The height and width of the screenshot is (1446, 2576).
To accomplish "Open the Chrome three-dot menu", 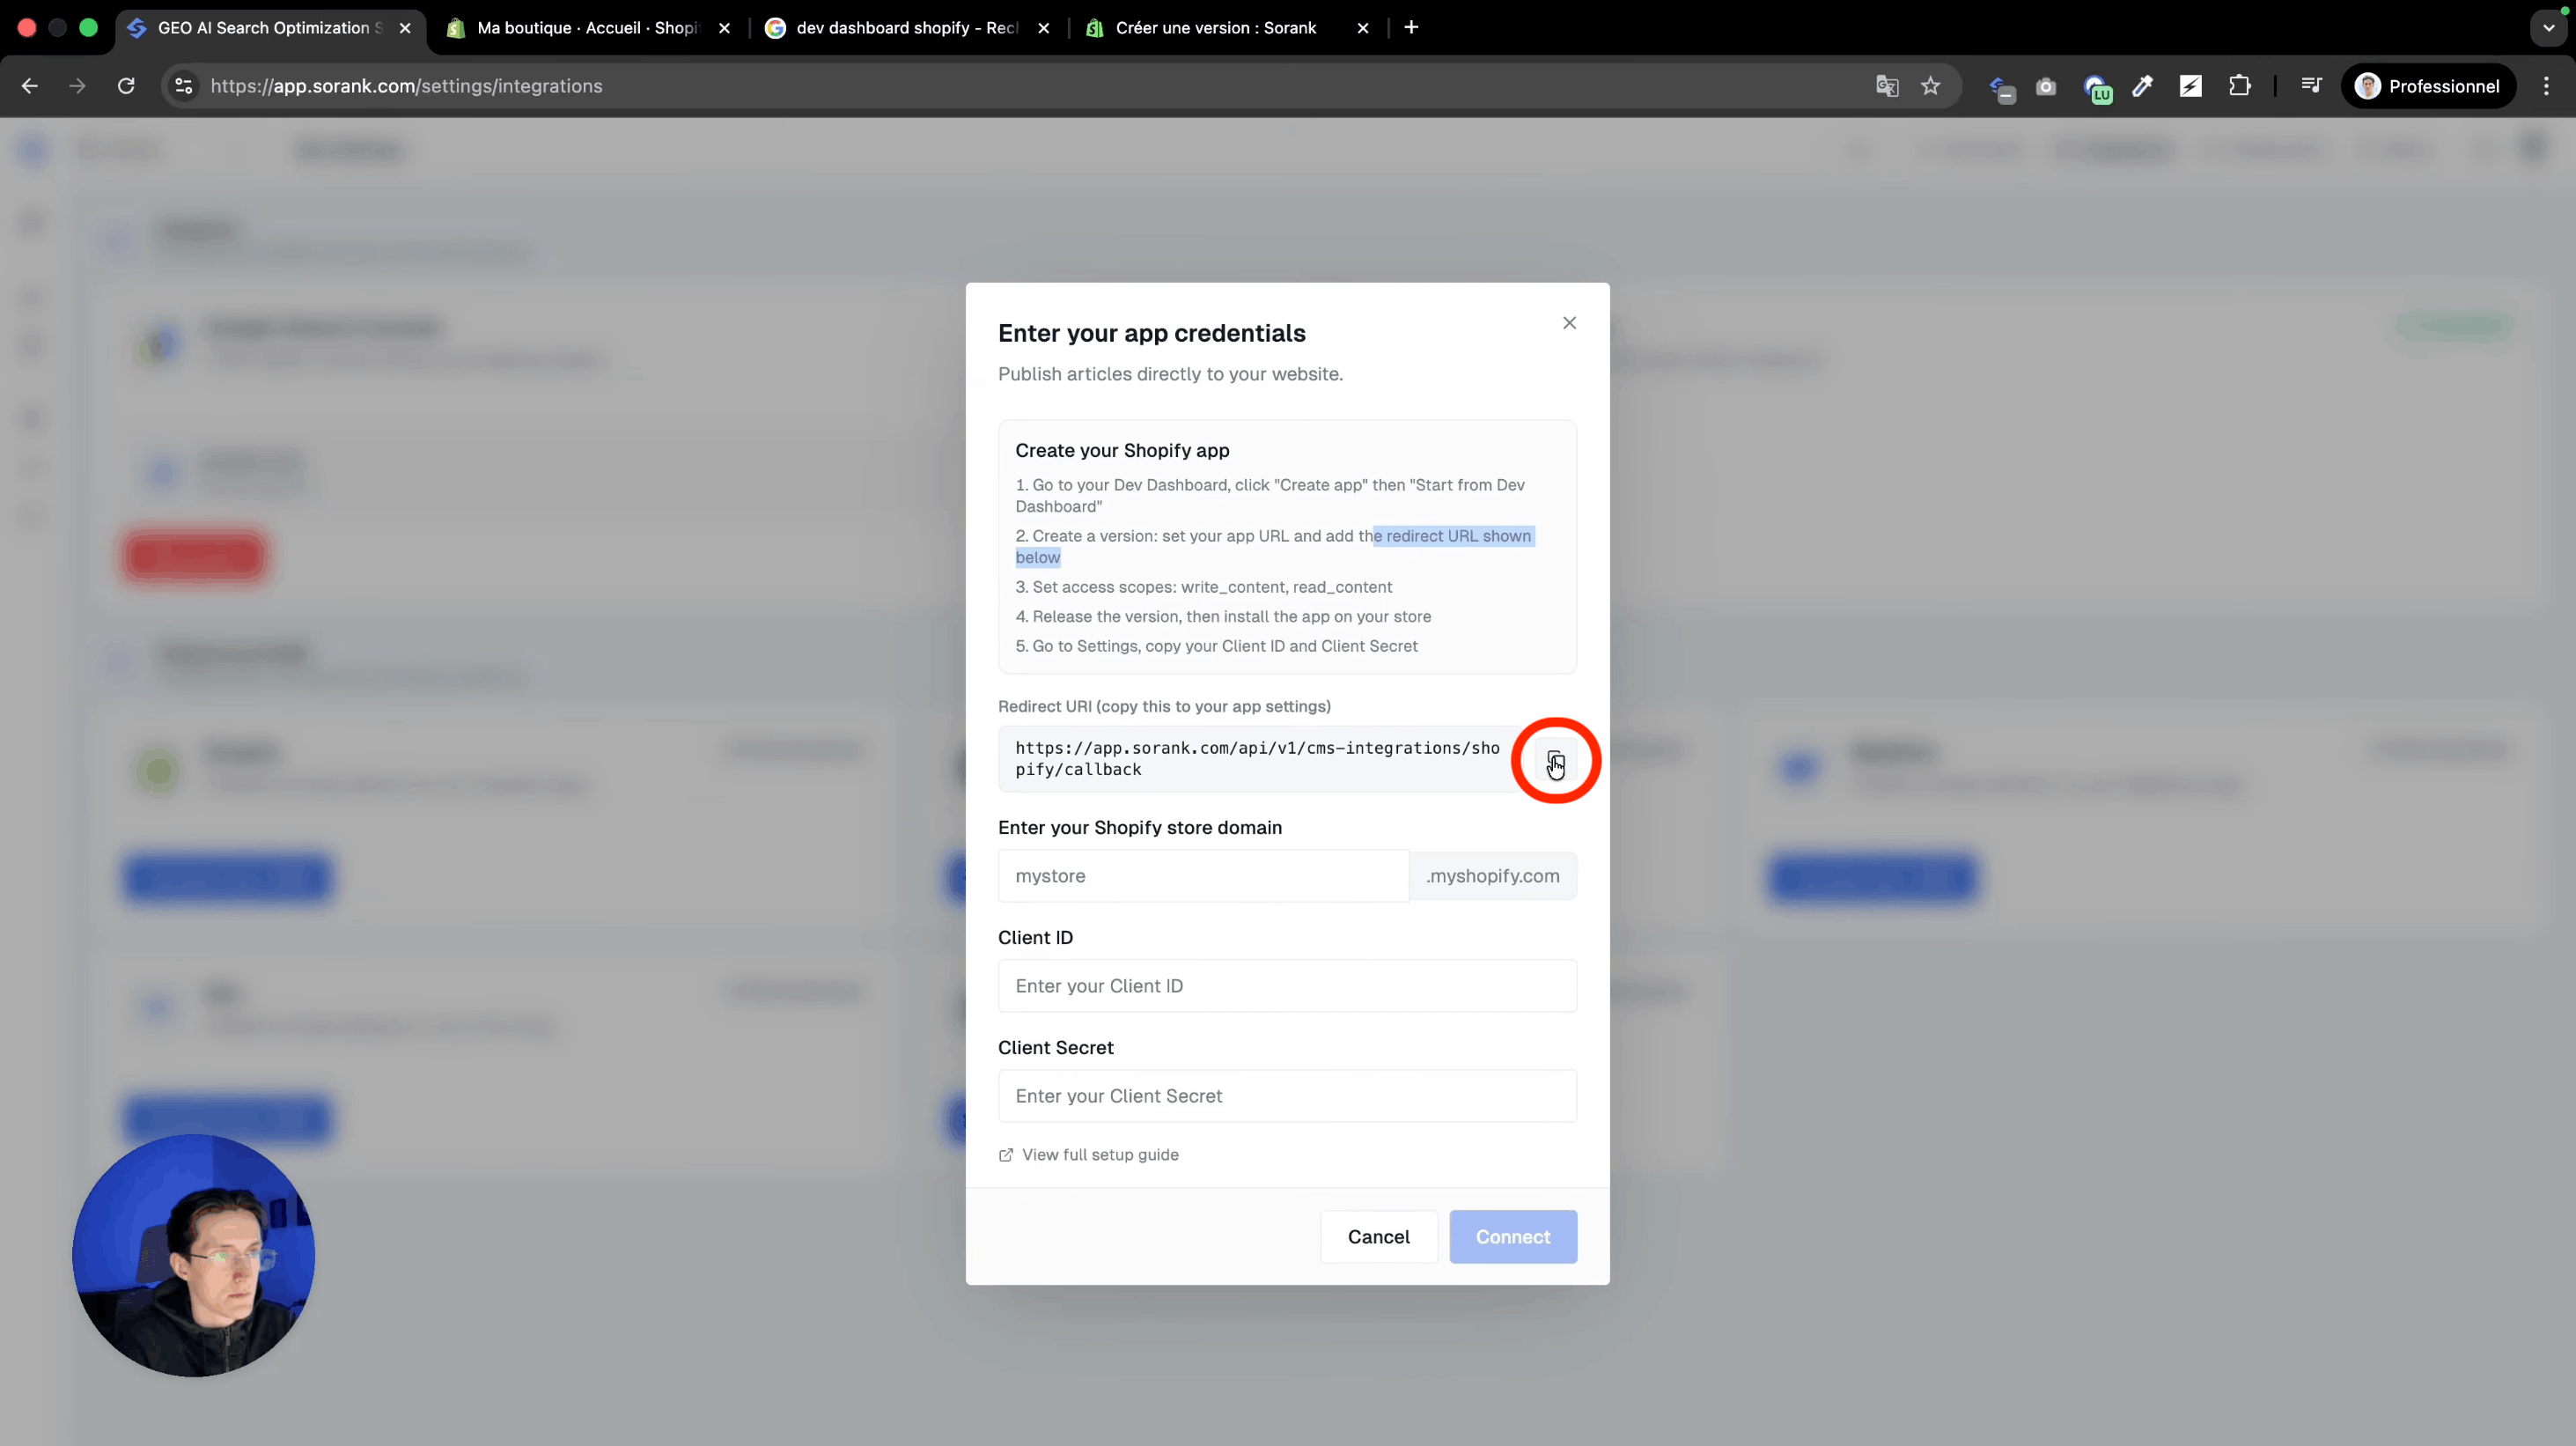I will pyautogui.click(x=2546, y=86).
